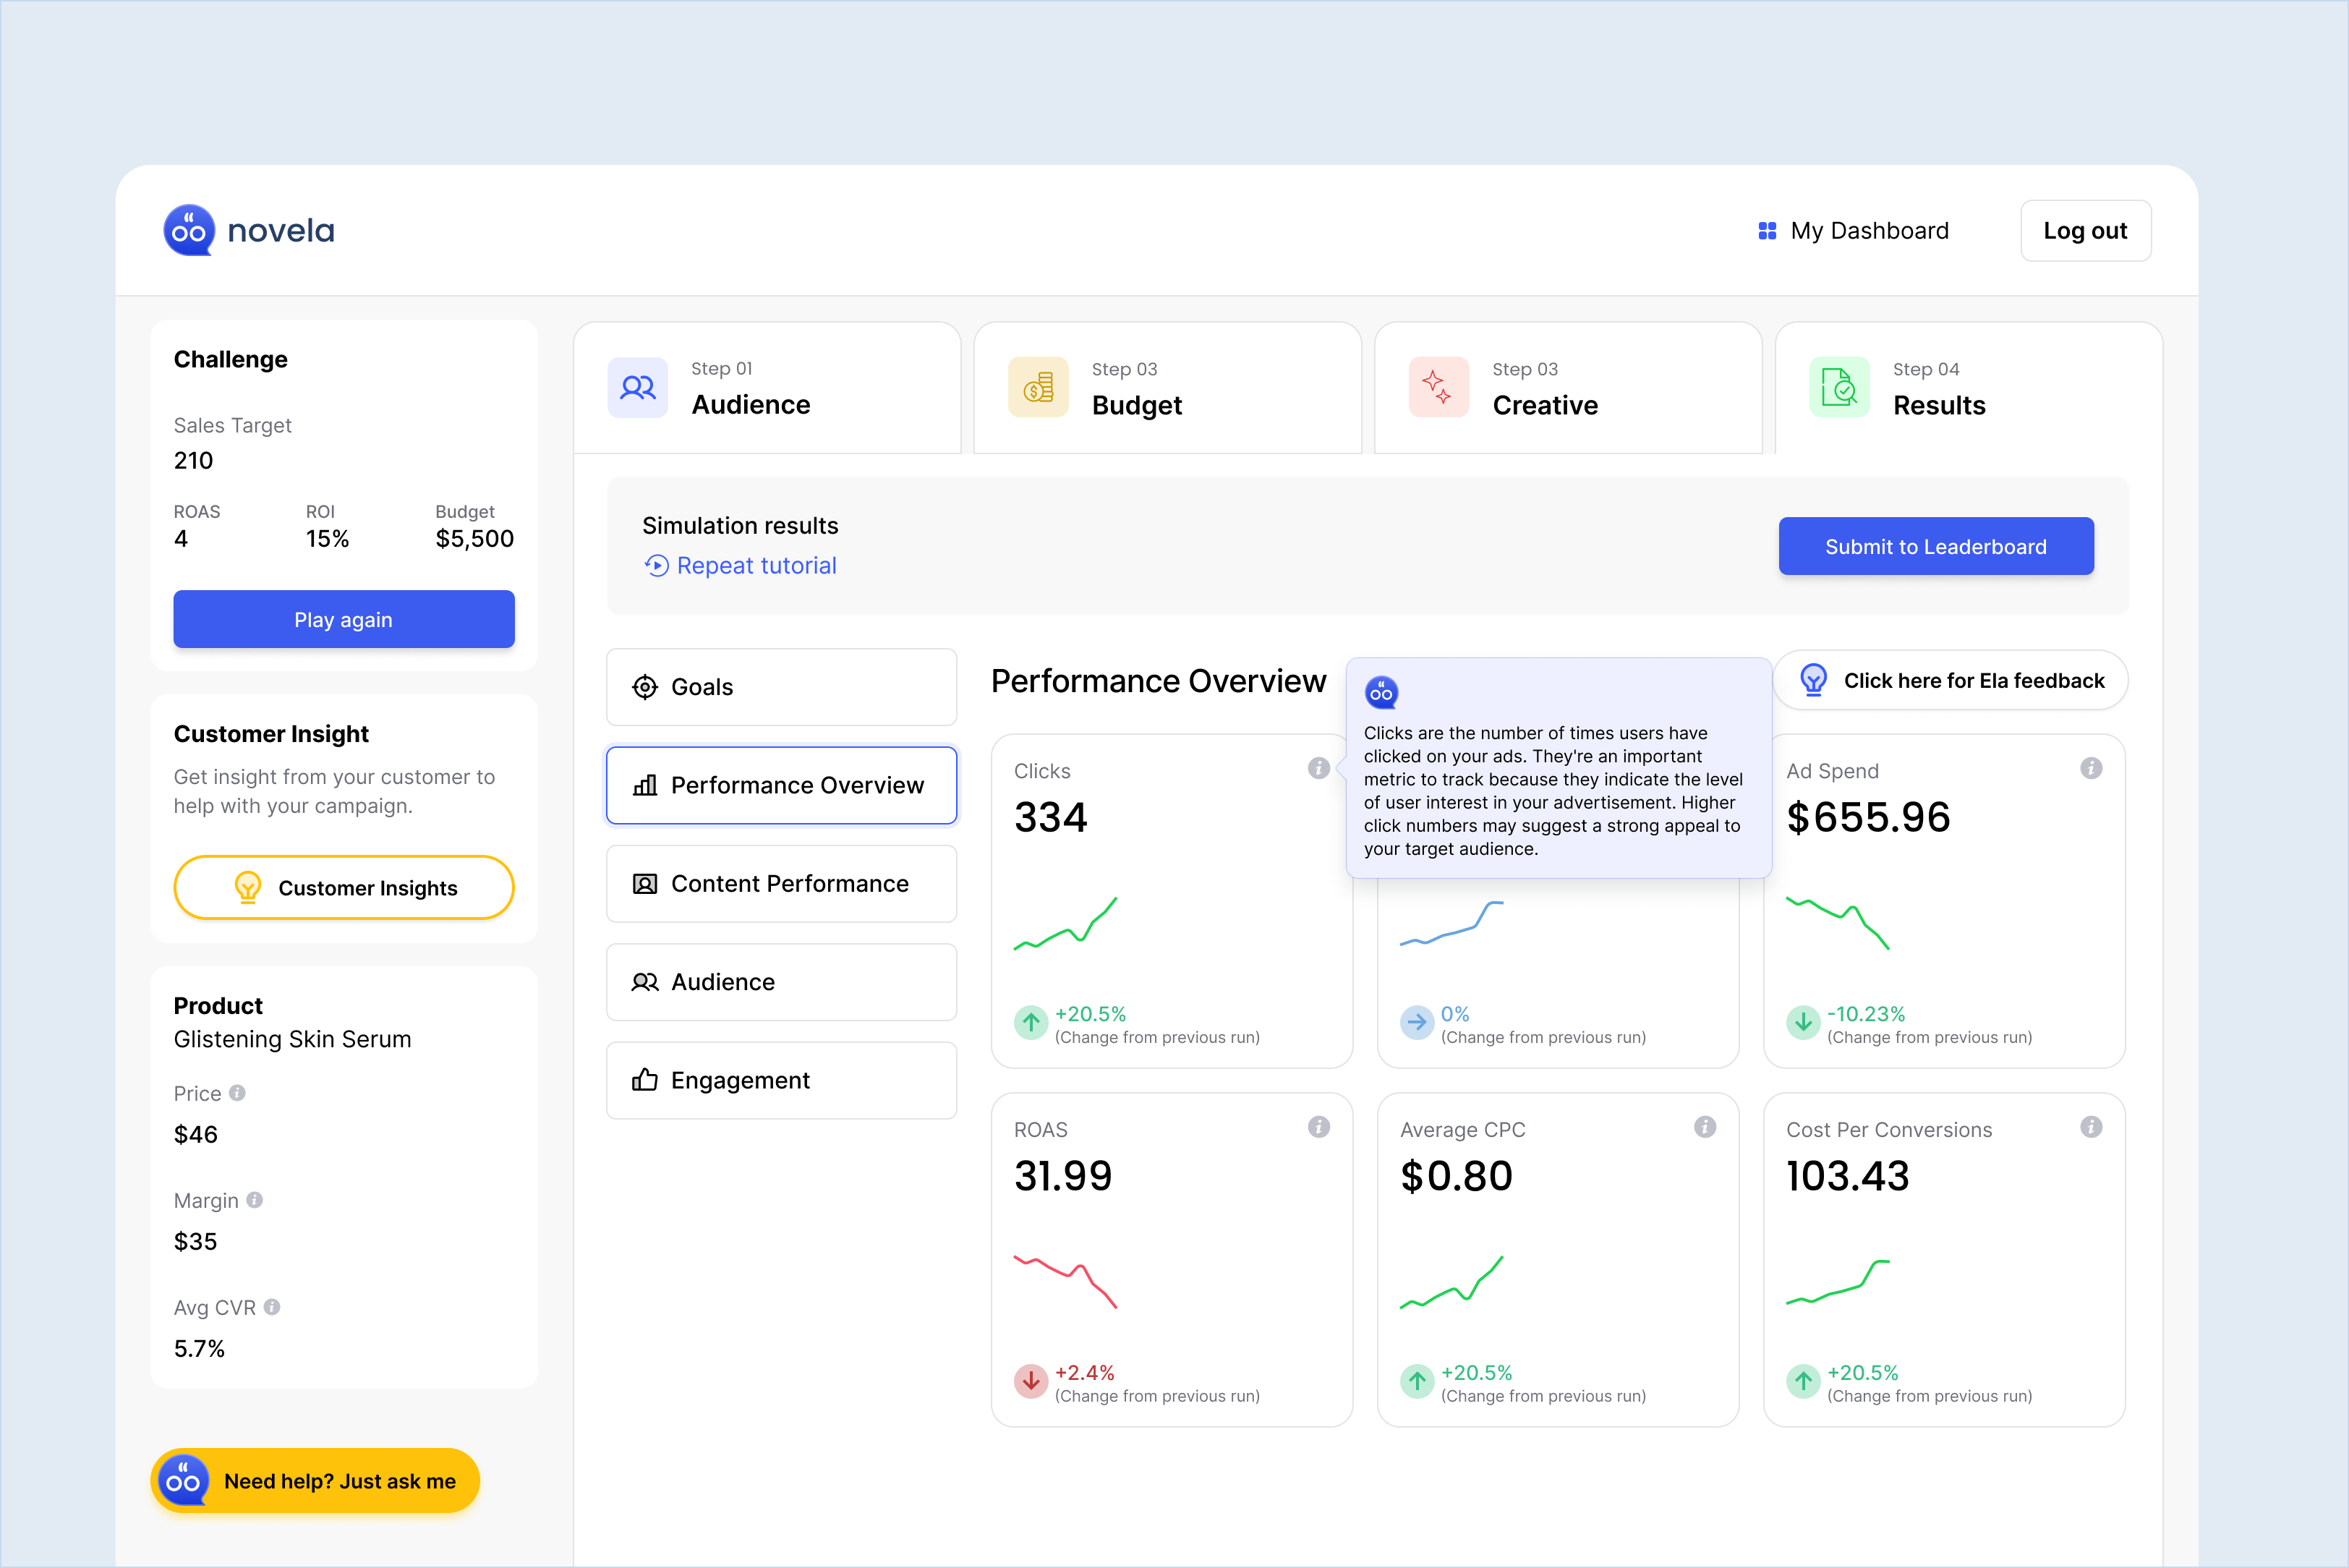Select Performance Overview in the side menu

tap(781, 786)
